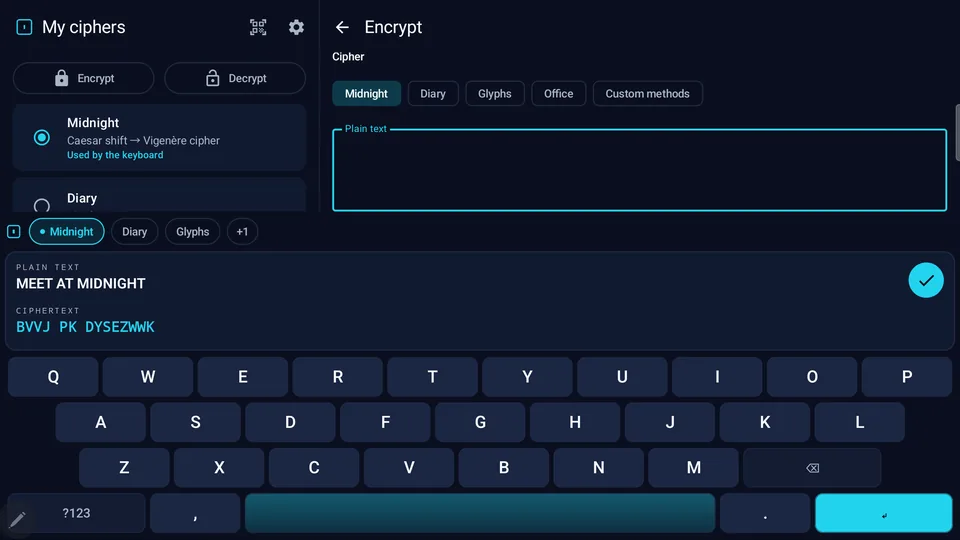Select the Diary chip in keyboard bar
Image resolution: width=960 pixels, height=540 pixels.
[x=135, y=231]
